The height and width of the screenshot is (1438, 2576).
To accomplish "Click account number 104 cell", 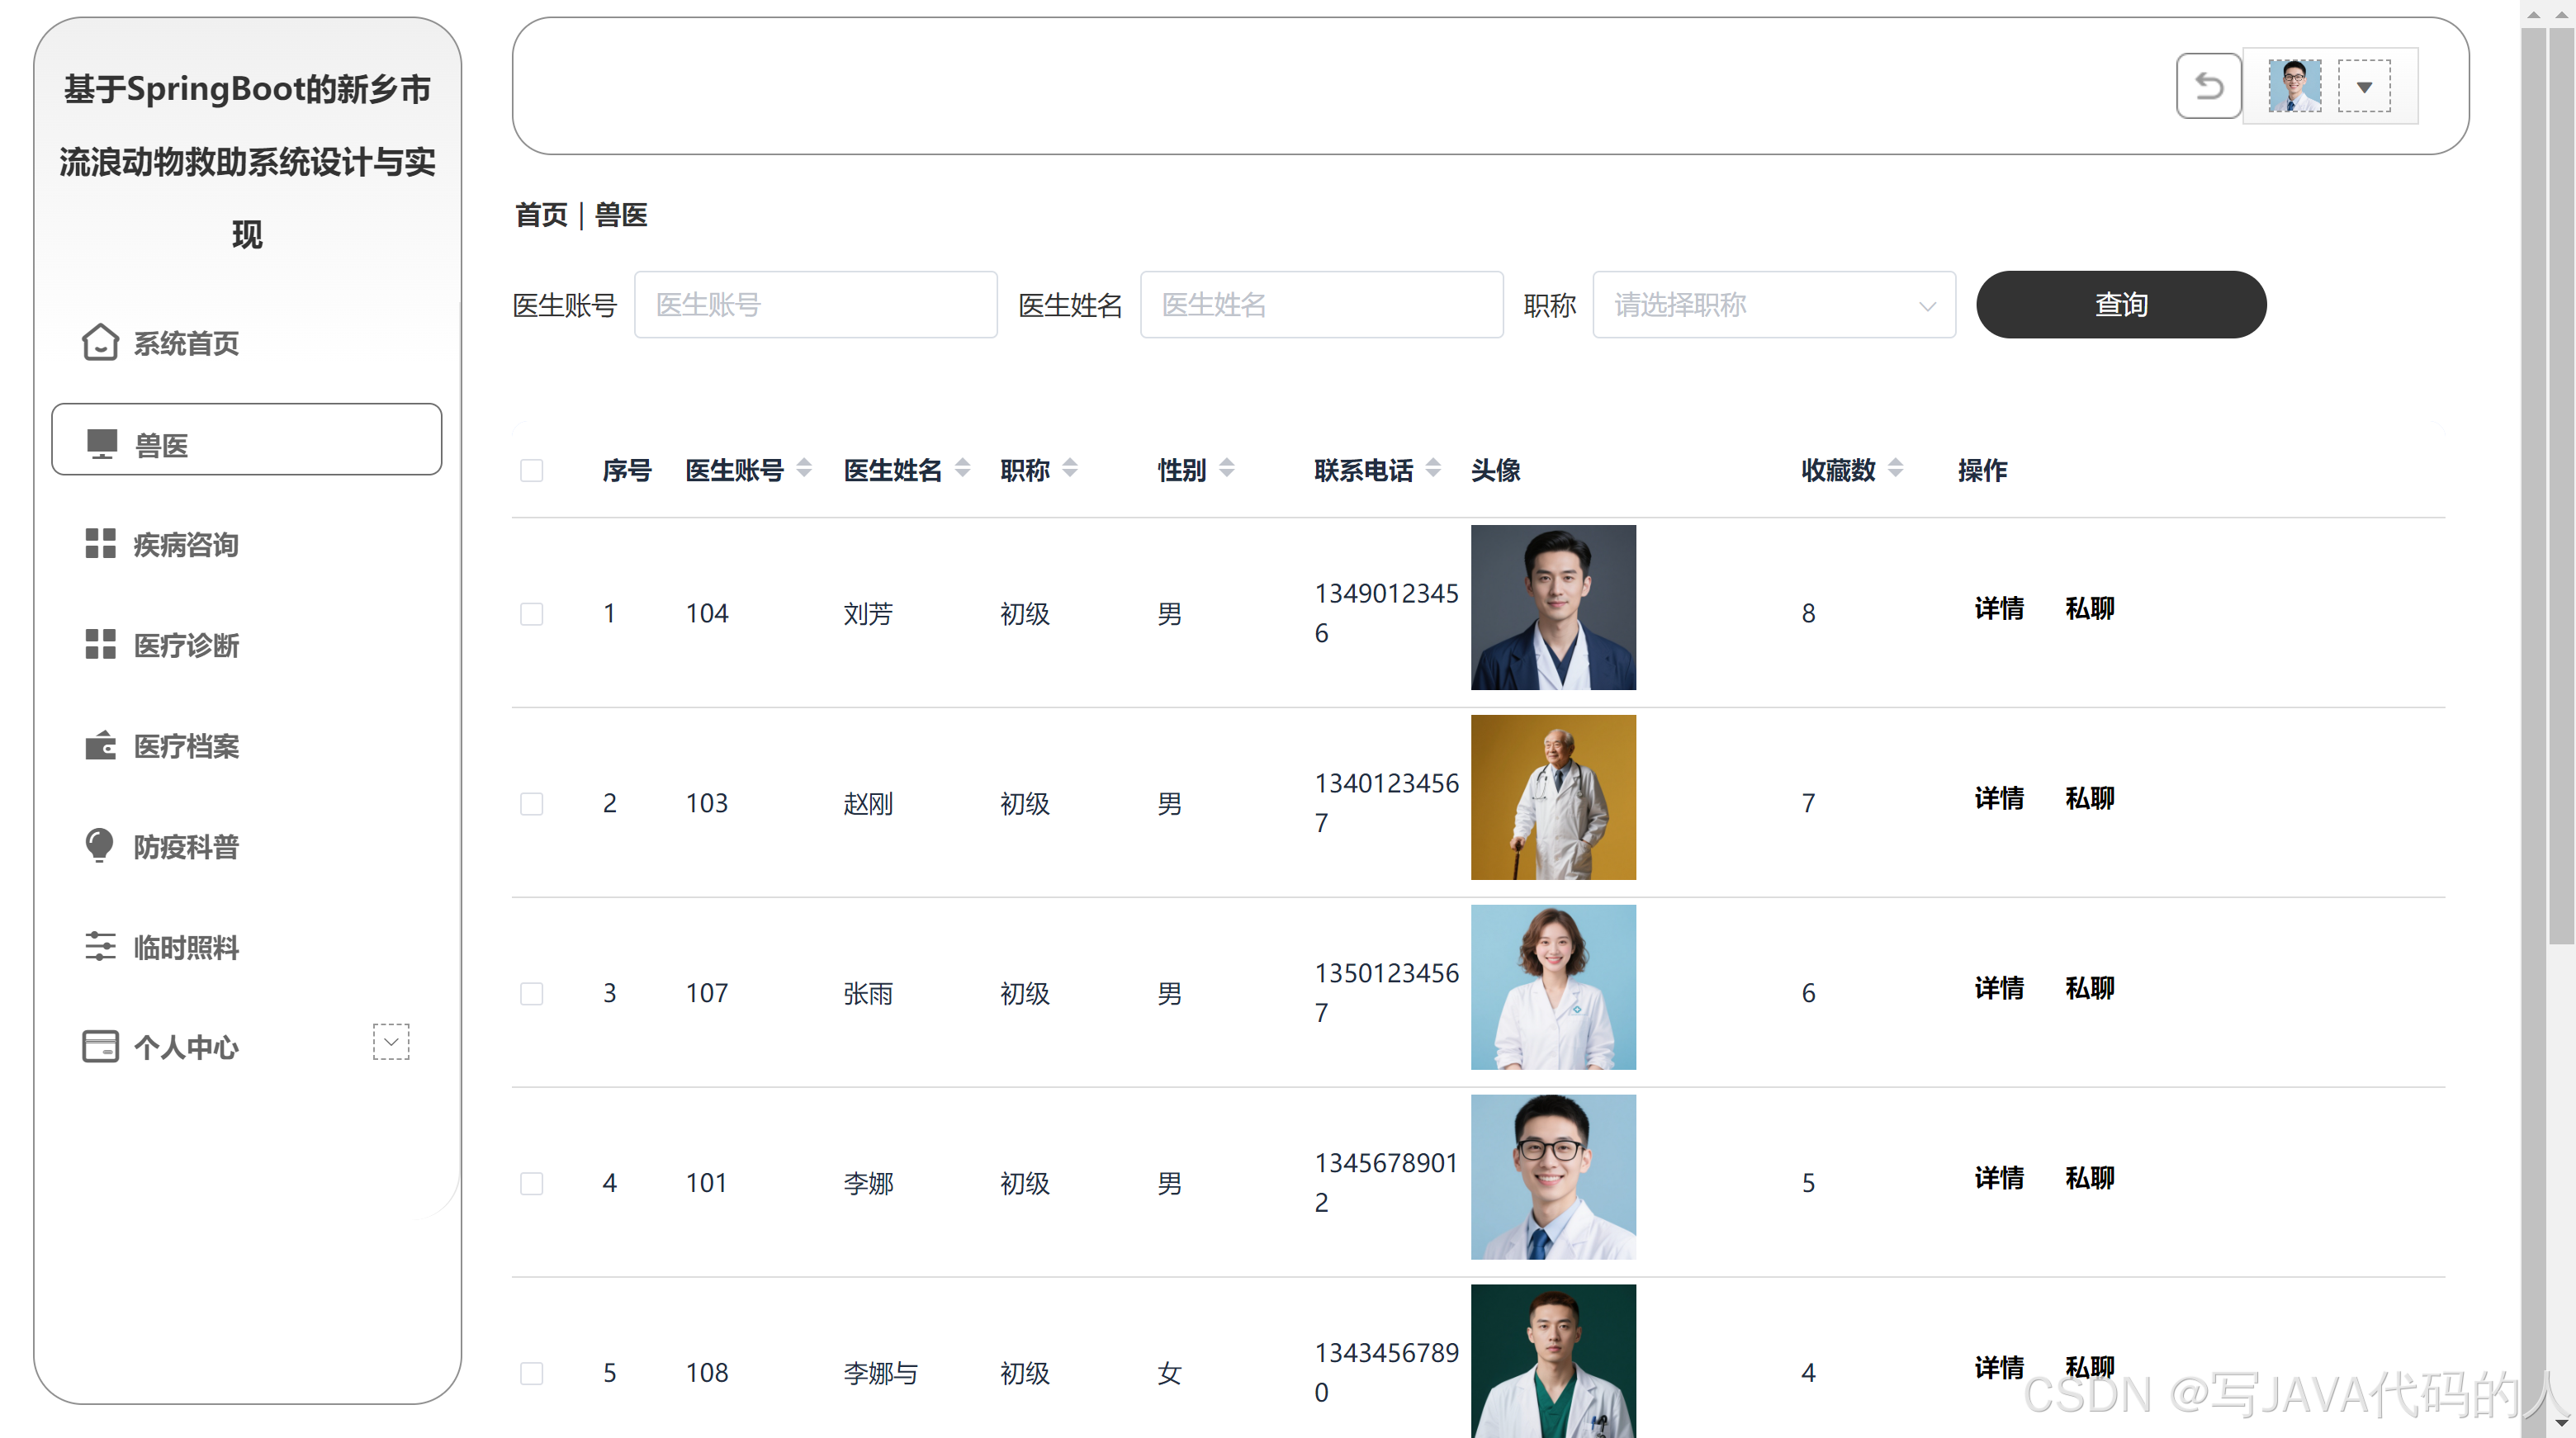I will click(707, 613).
